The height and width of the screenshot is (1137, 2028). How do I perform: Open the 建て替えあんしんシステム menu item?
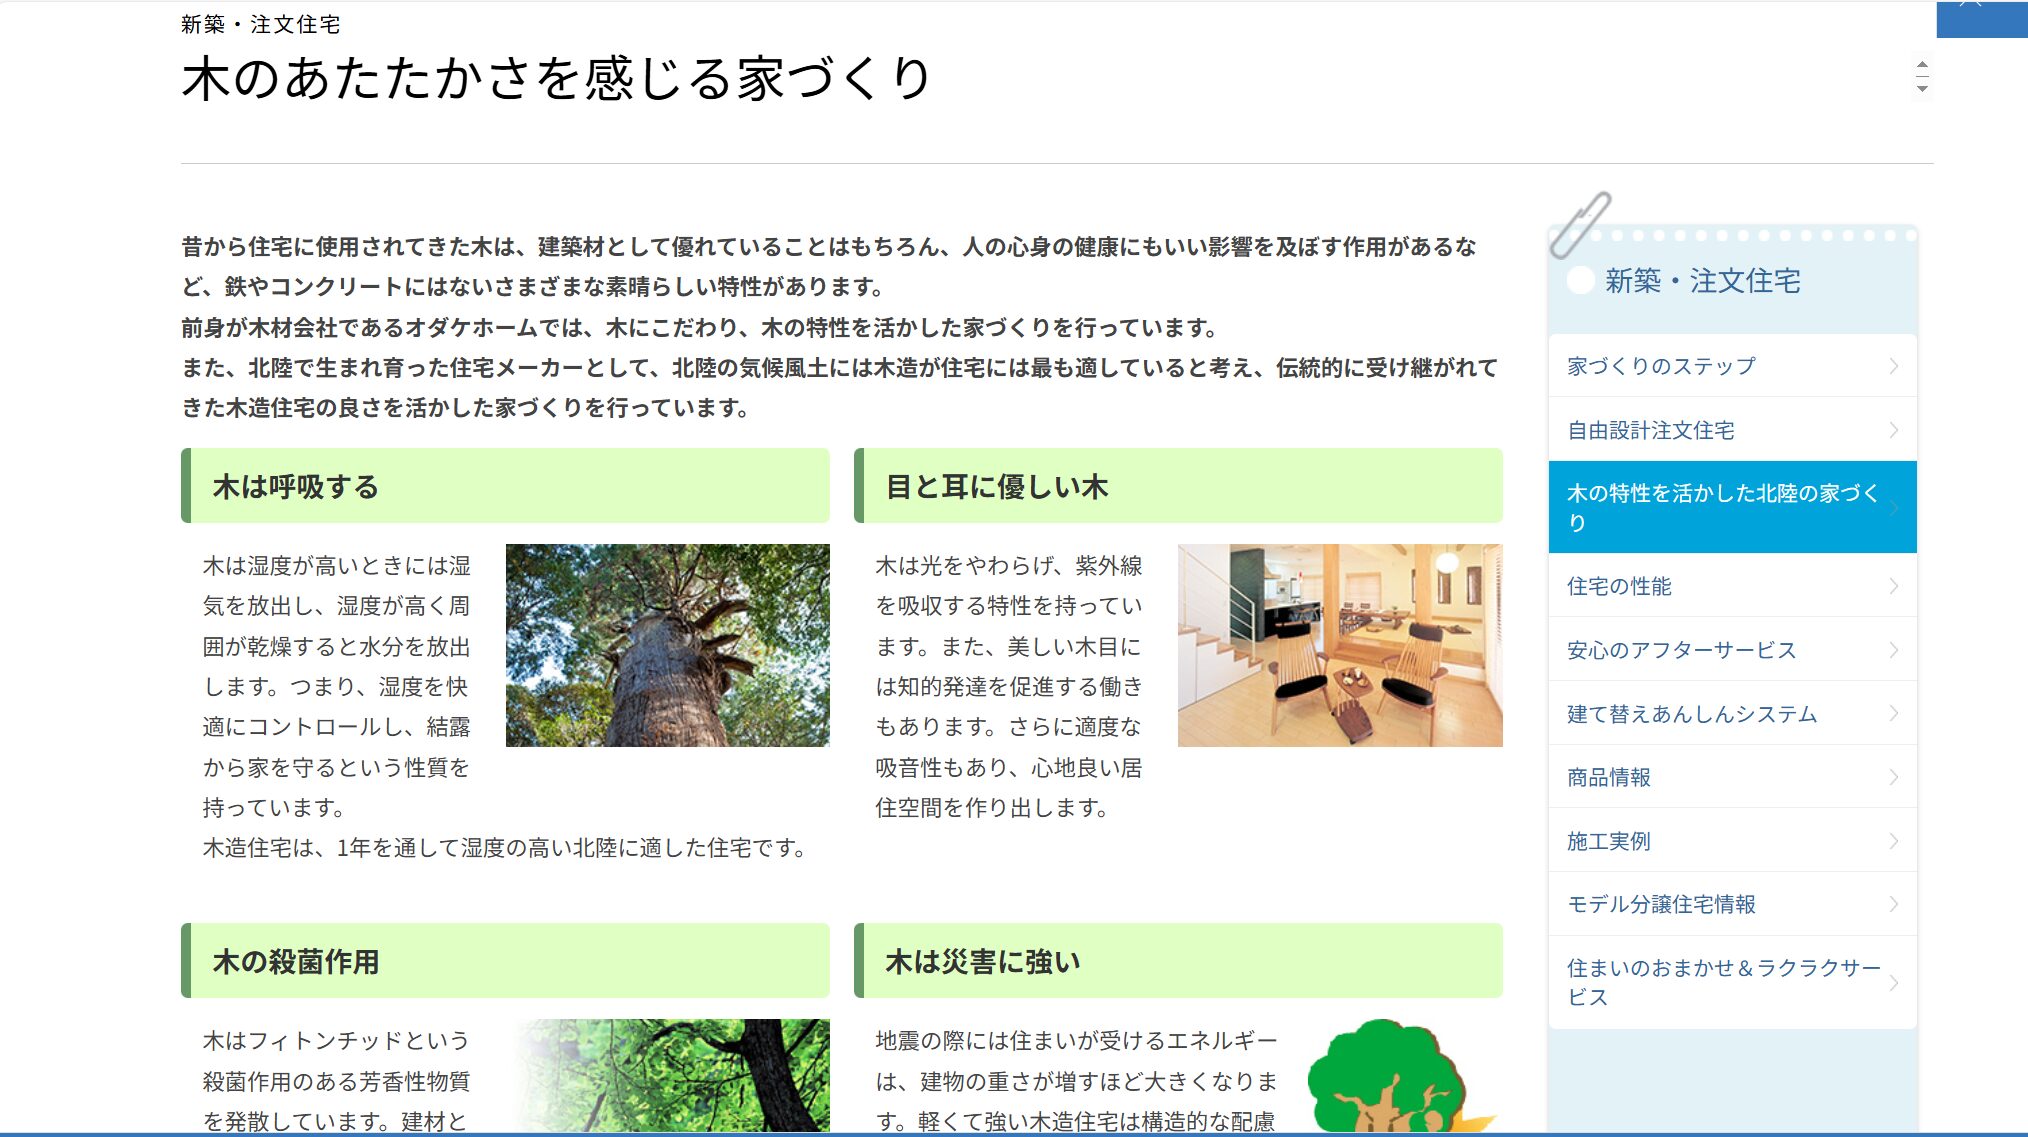point(1691,714)
